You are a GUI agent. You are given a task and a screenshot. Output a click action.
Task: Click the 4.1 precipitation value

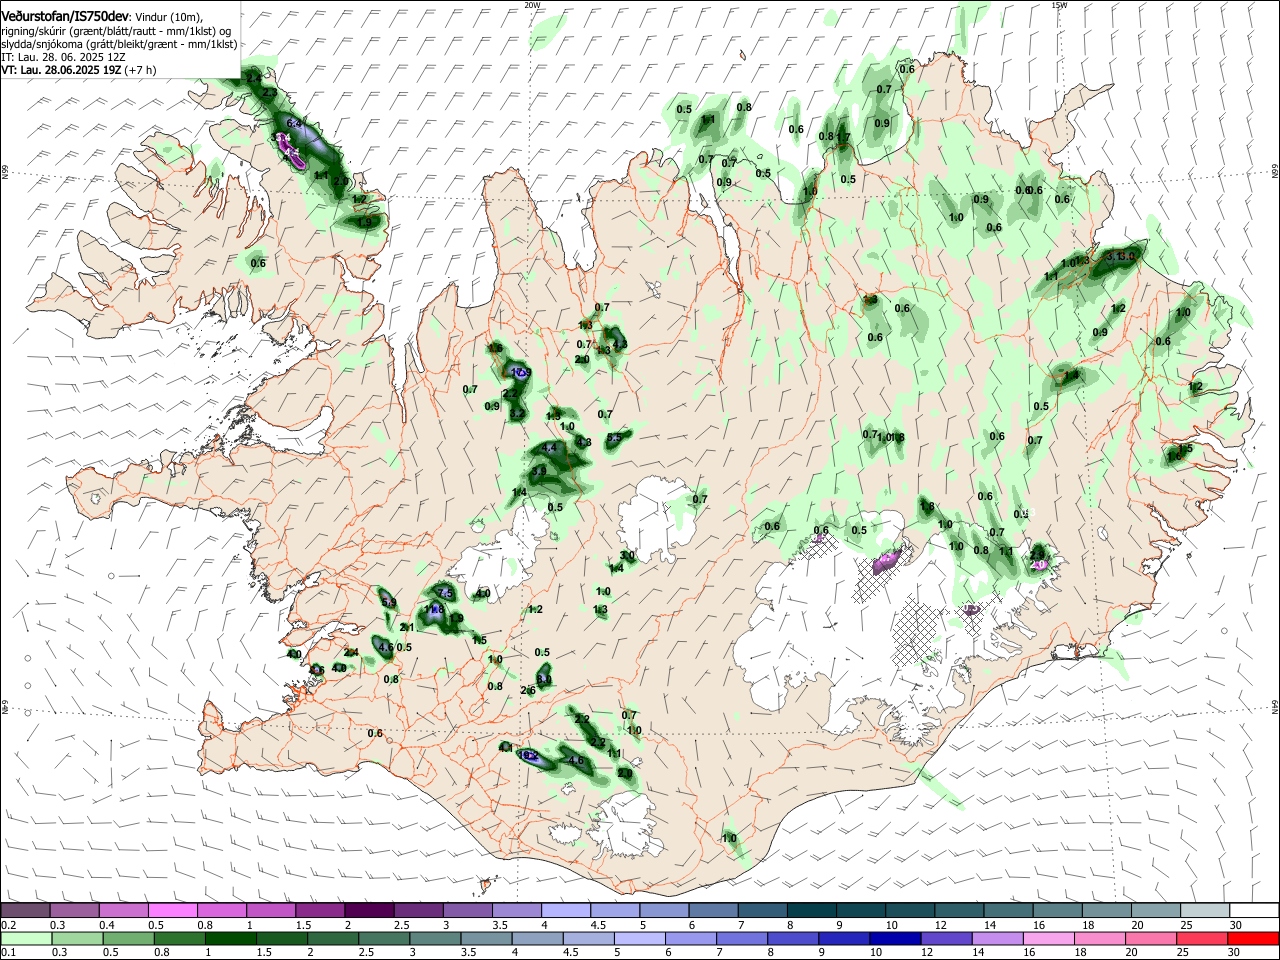coord(506,748)
